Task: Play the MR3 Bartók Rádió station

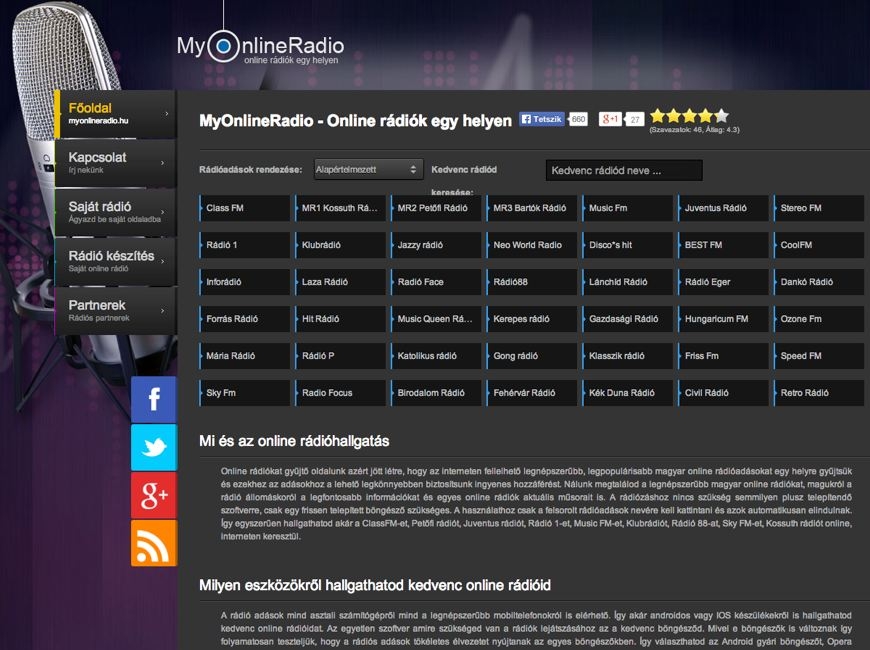Action: 532,208
